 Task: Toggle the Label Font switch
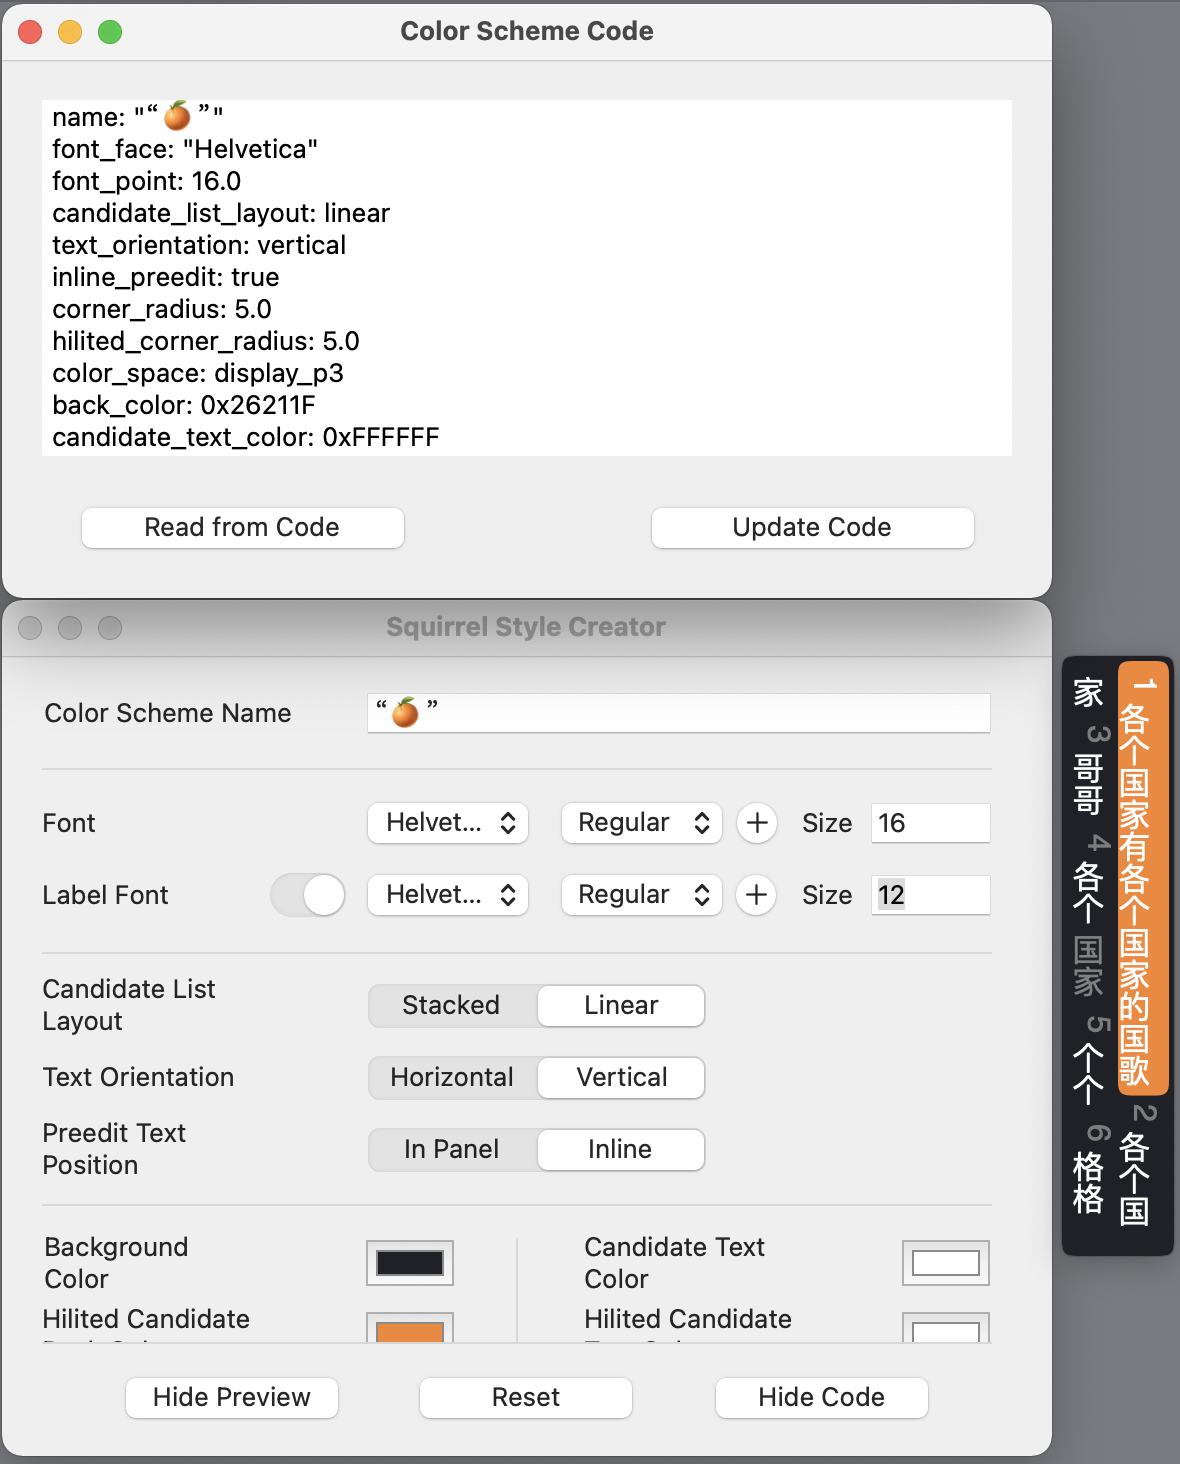click(x=308, y=895)
